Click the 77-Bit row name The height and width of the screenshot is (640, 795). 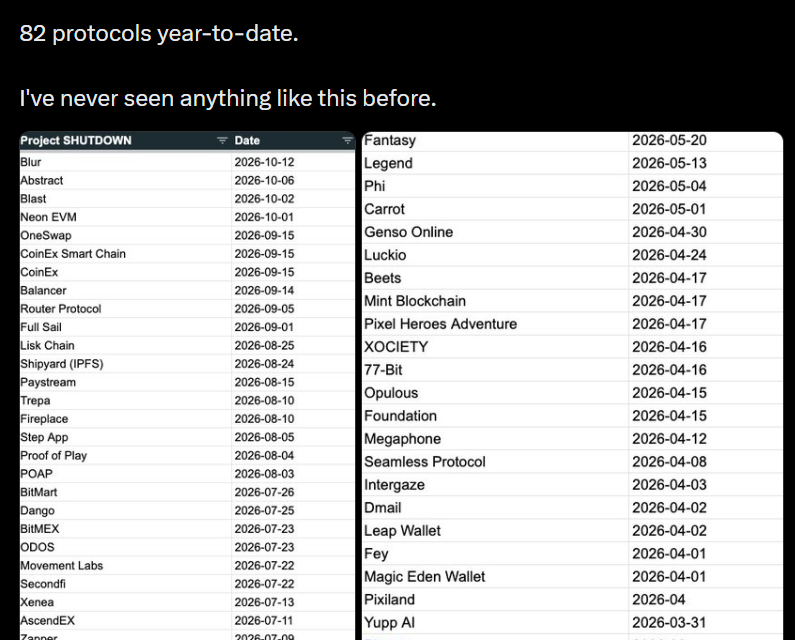point(383,370)
